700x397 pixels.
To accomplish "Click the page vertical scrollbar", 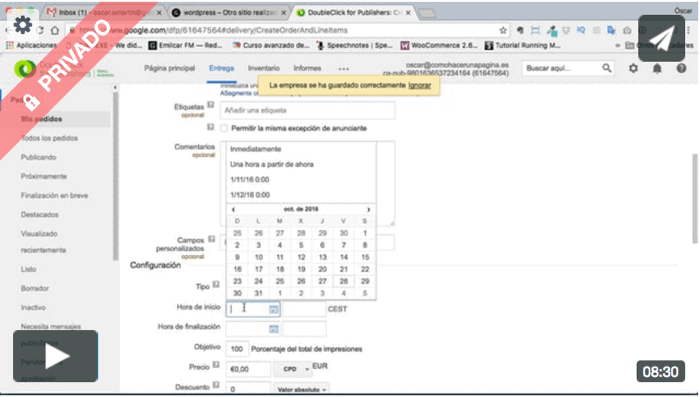I will coord(695,199).
